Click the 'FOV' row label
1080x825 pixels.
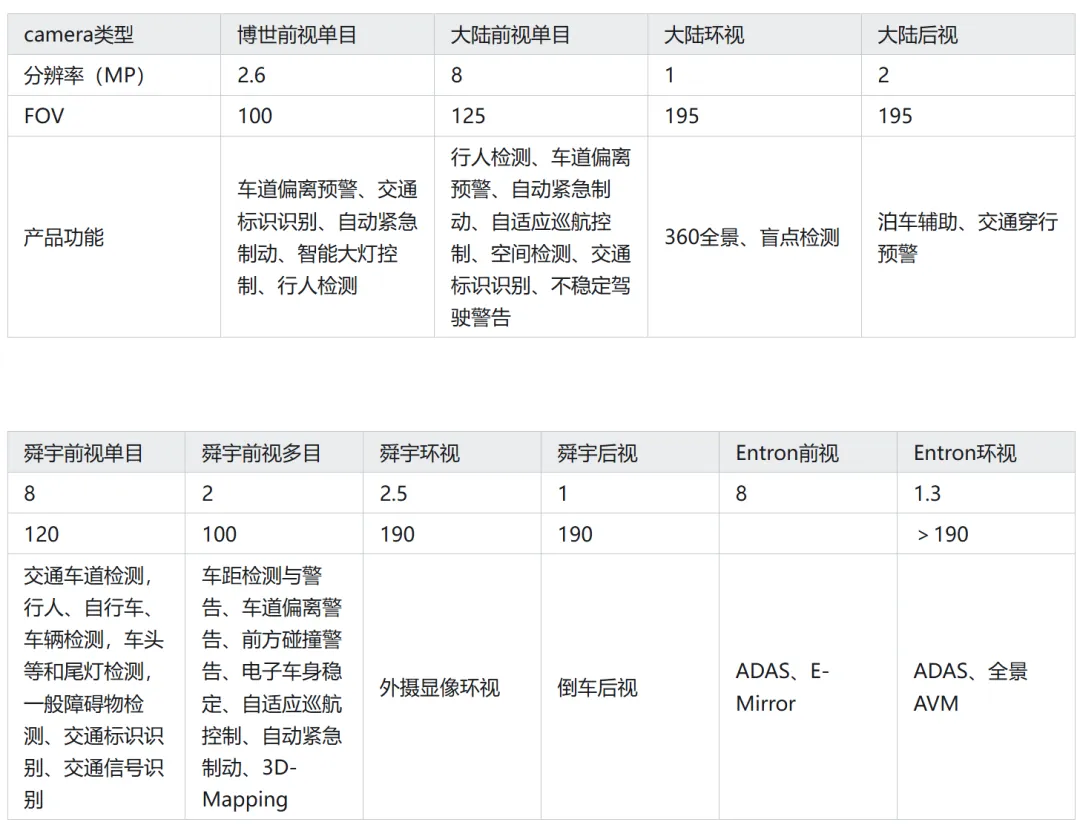114,116
